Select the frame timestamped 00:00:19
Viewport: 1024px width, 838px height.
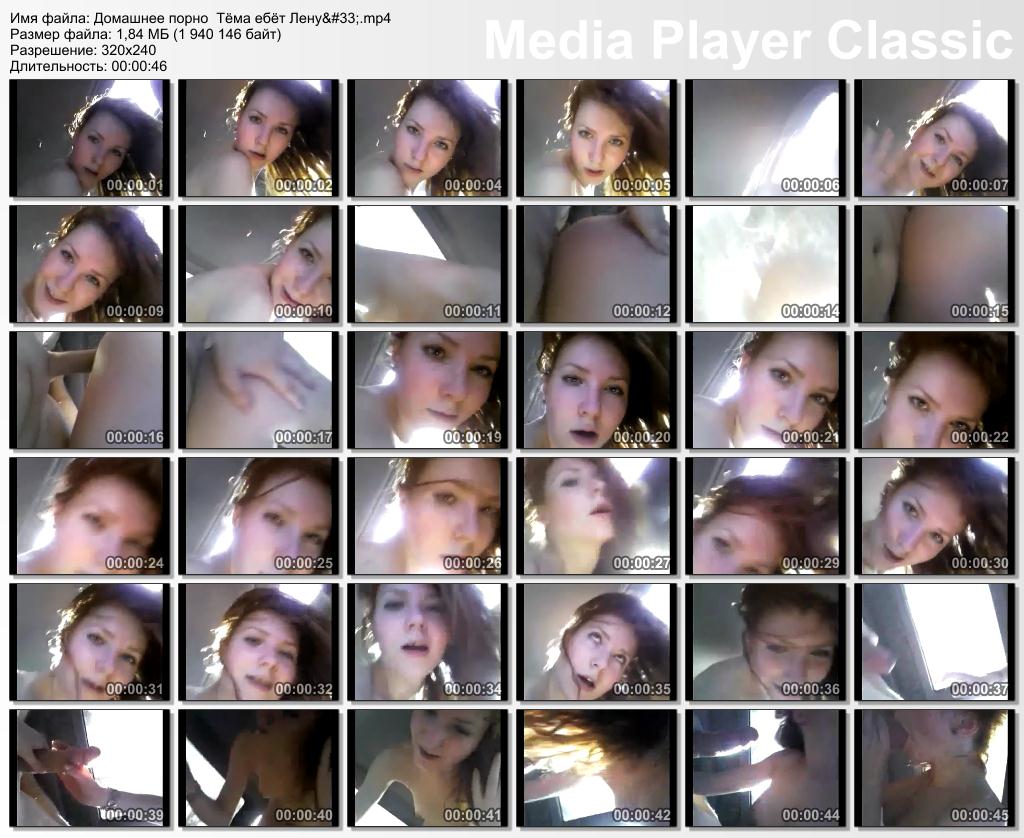pos(428,391)
